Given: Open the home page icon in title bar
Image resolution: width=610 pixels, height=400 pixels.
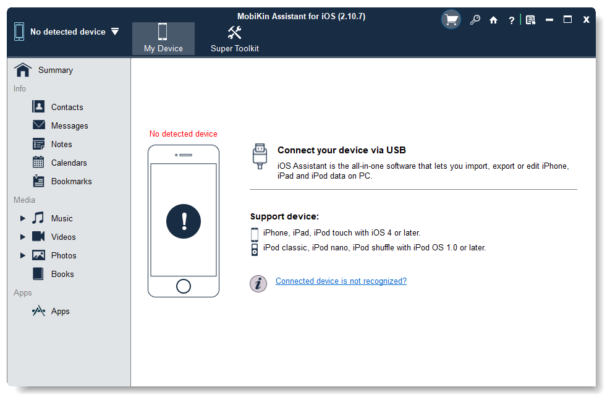Looking at the screenshot, I should [x=493, y=20].
